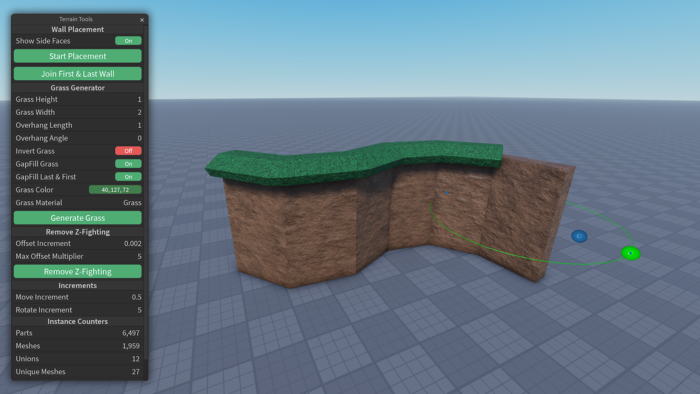Edit the Max Offset Multiplier value

coord(139,256)
